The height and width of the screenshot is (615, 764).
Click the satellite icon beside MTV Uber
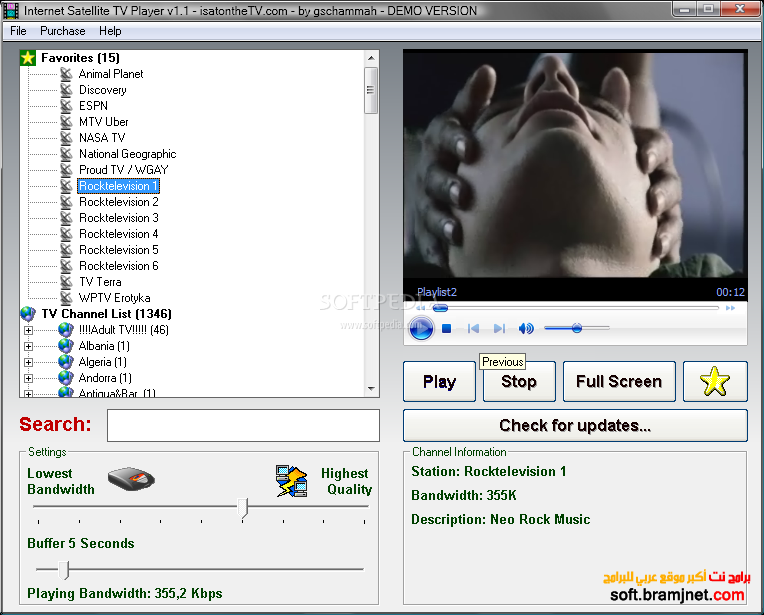click(66, 122)
